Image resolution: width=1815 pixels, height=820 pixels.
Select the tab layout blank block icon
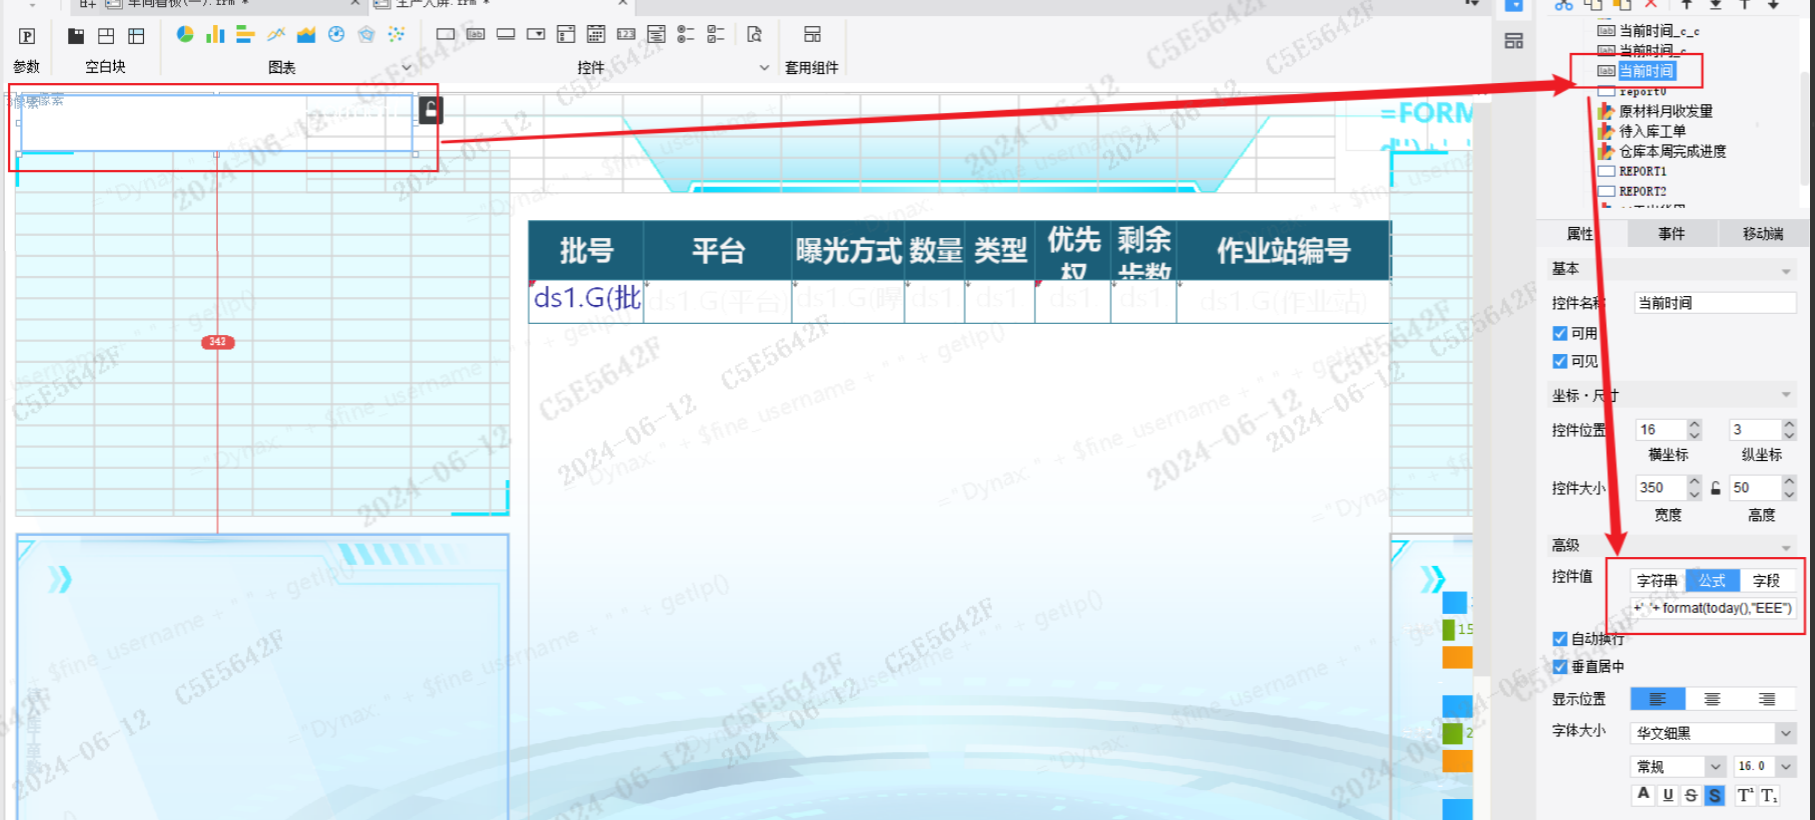136,36
